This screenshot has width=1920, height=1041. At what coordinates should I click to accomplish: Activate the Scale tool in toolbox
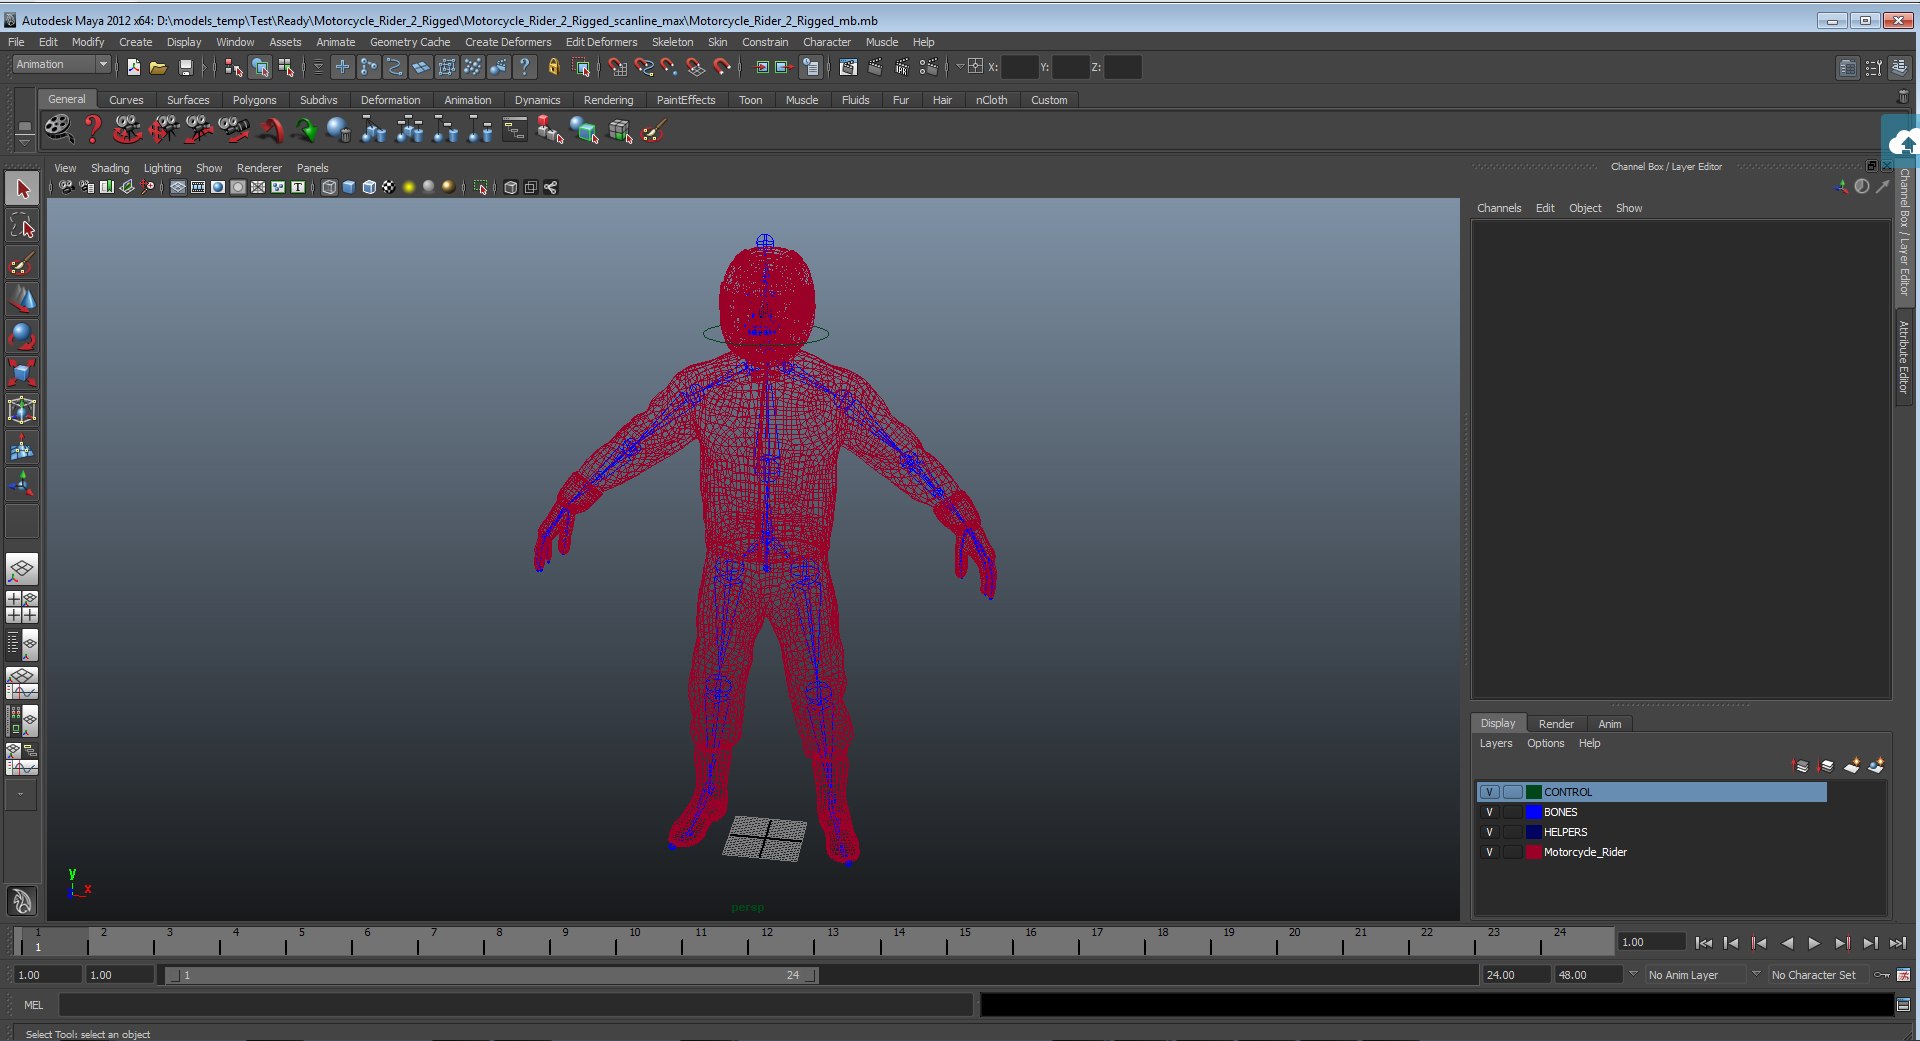tap(22, 373)
